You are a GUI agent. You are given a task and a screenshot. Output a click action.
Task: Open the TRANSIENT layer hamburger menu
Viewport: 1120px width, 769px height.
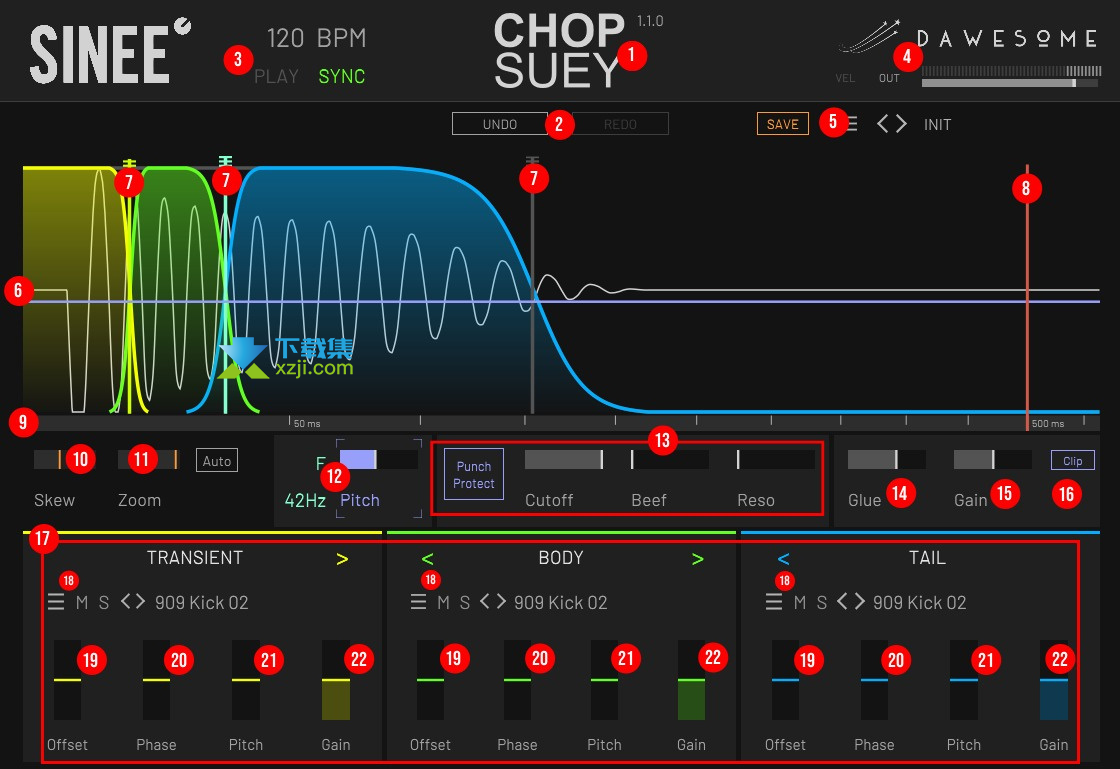[x=56, y=602]
